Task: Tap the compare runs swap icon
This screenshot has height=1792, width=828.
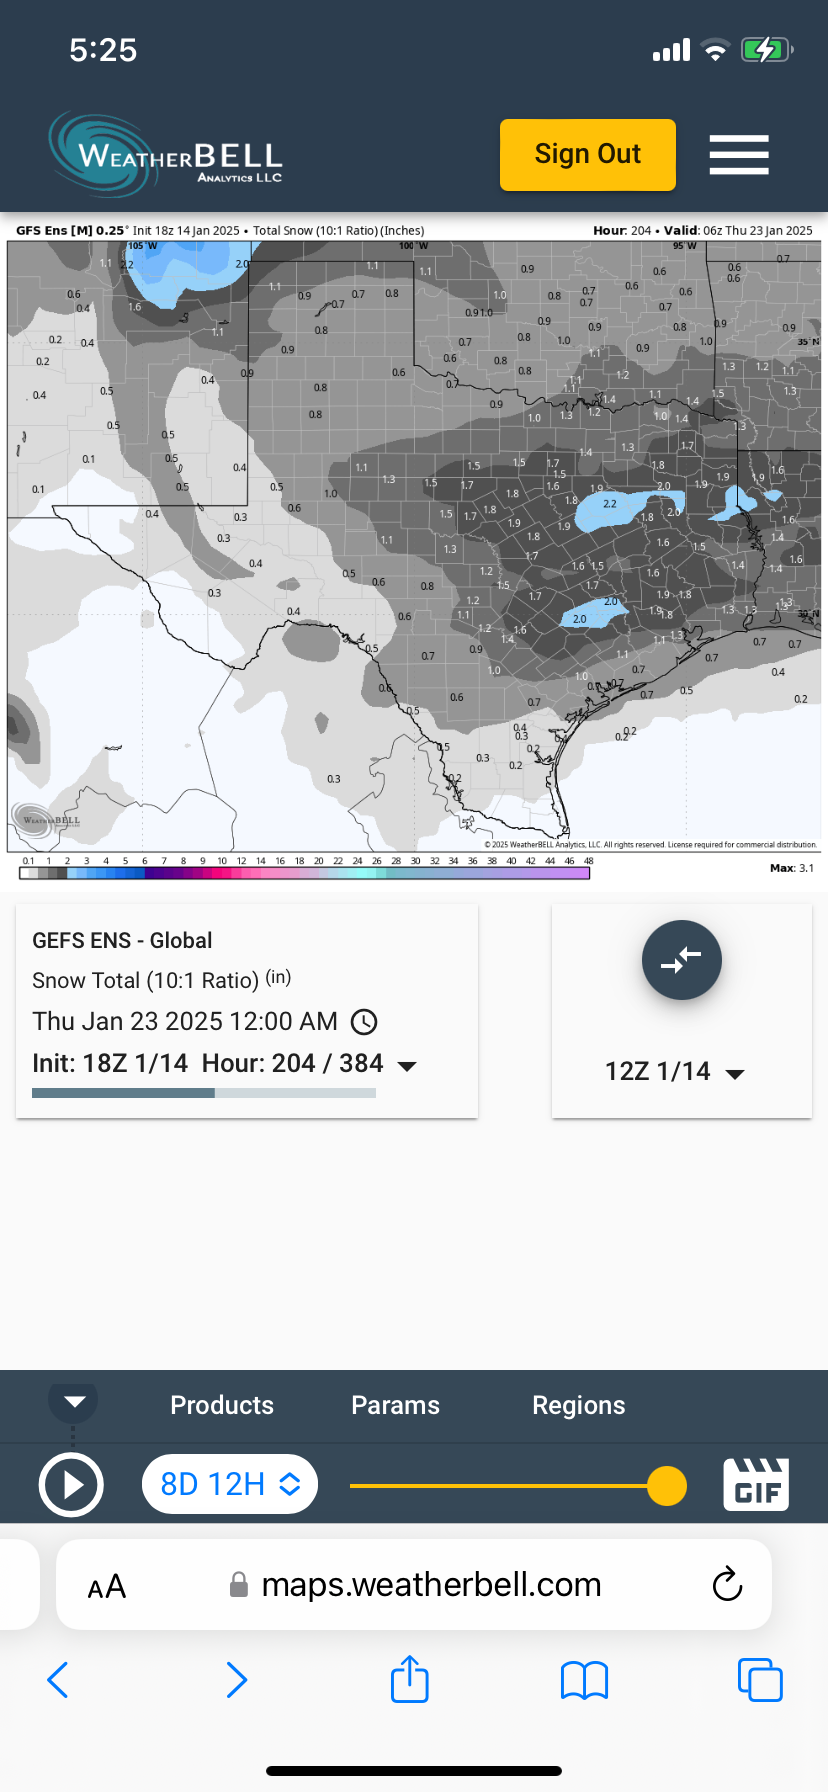Action: click(x=682, y=960)
